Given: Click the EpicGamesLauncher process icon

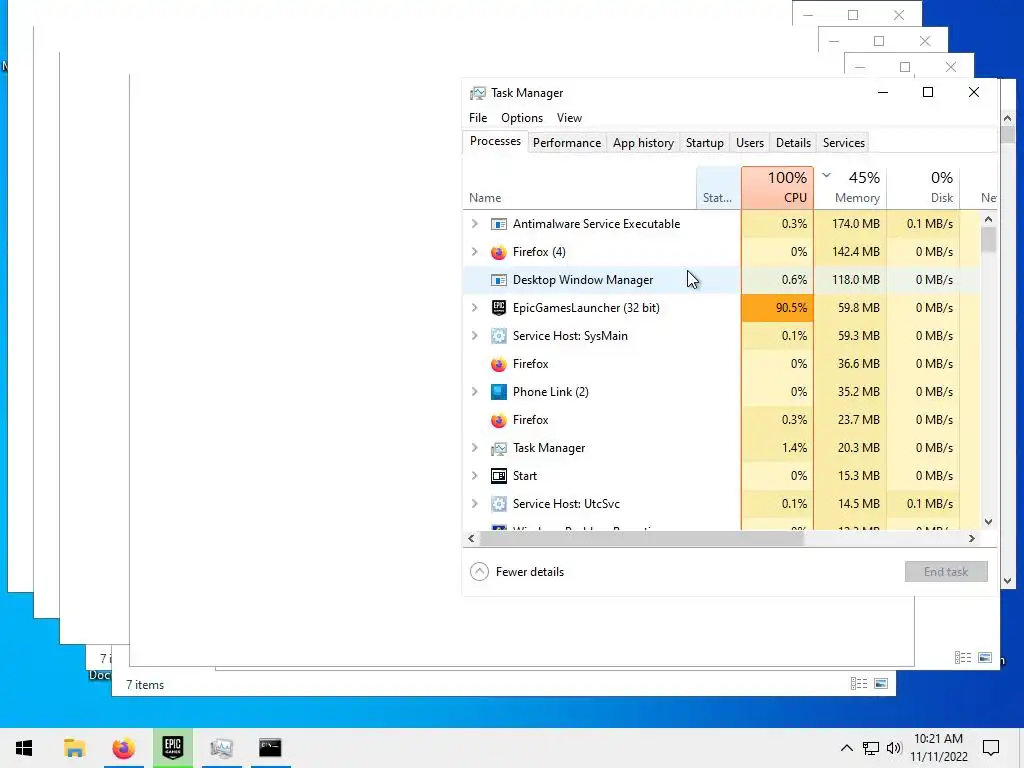Looking at the screenshot, I should click(498, 308).
